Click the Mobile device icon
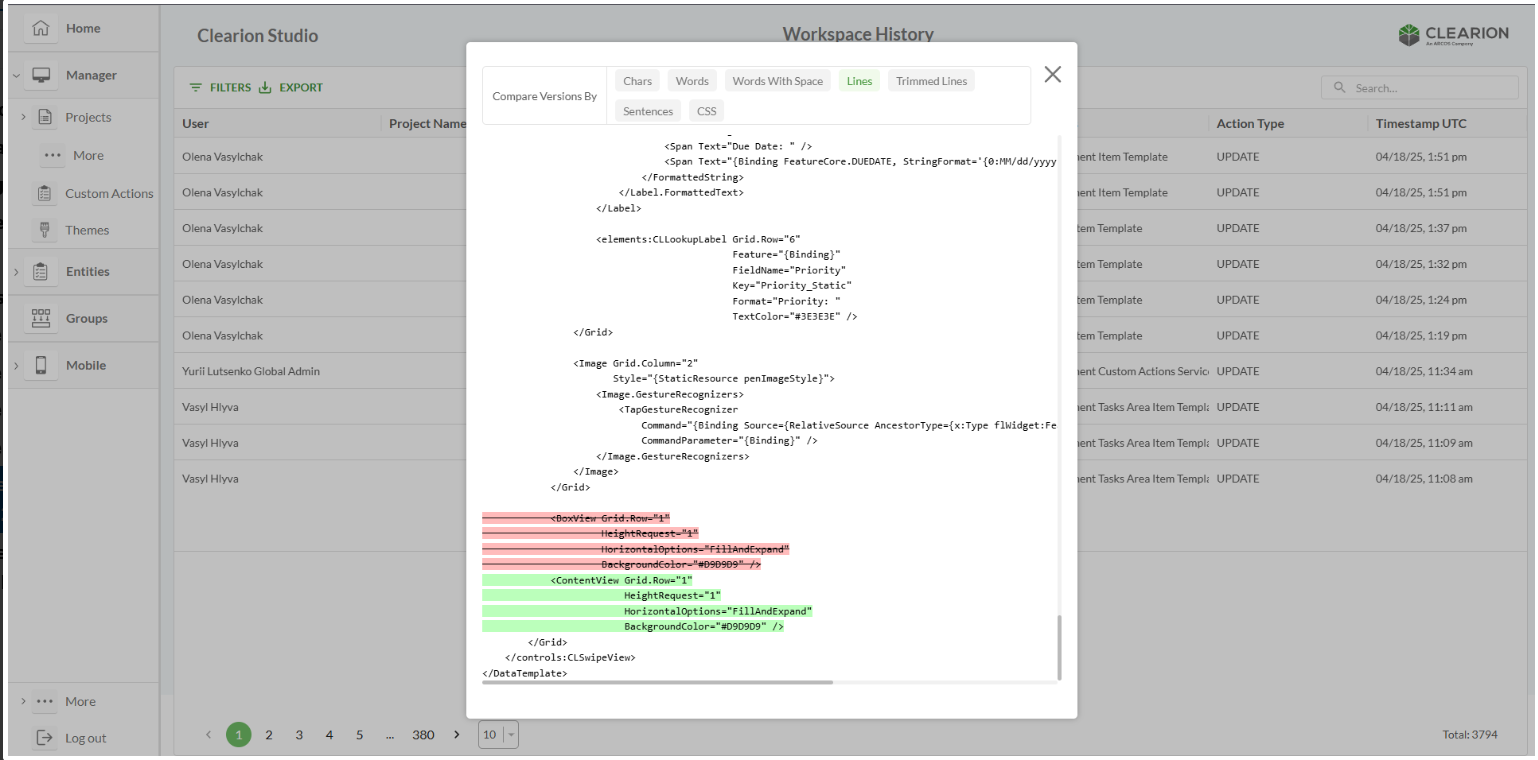 tap(41, 365)
